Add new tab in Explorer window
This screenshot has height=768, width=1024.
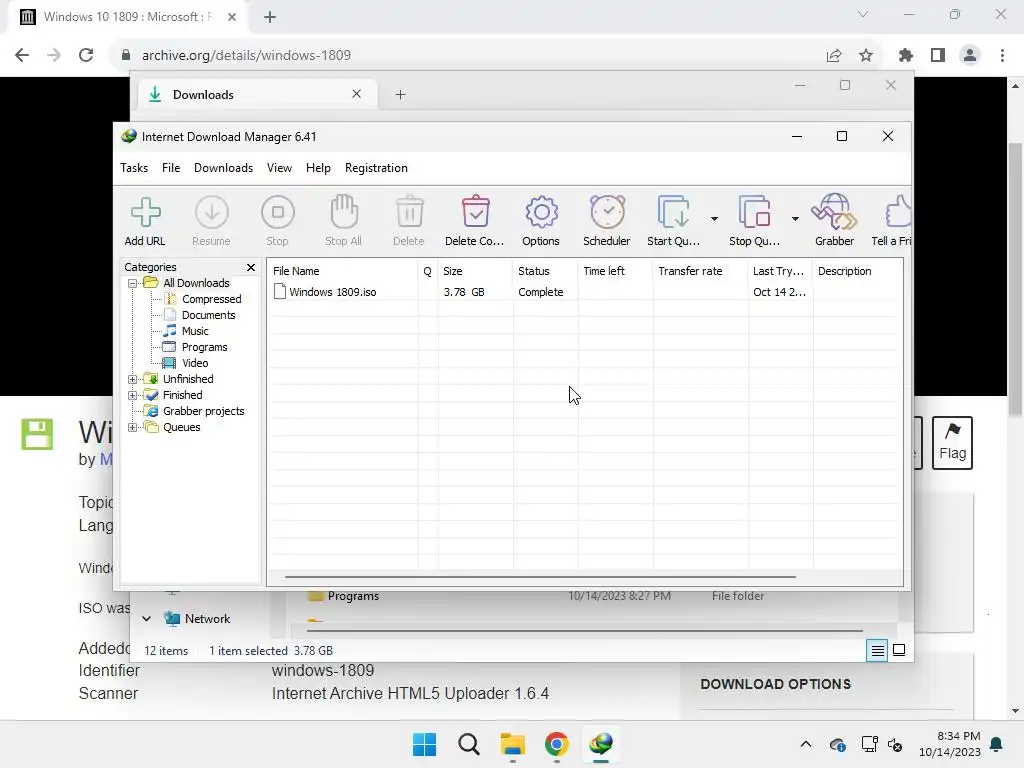point(400,95)
